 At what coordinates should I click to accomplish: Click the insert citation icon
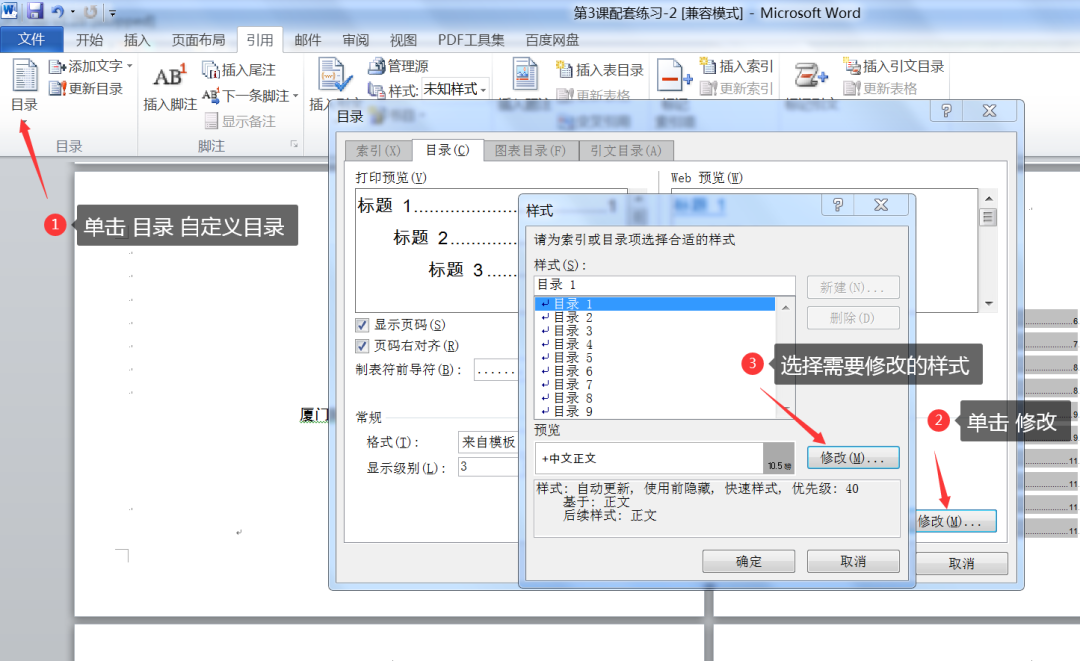335,76
